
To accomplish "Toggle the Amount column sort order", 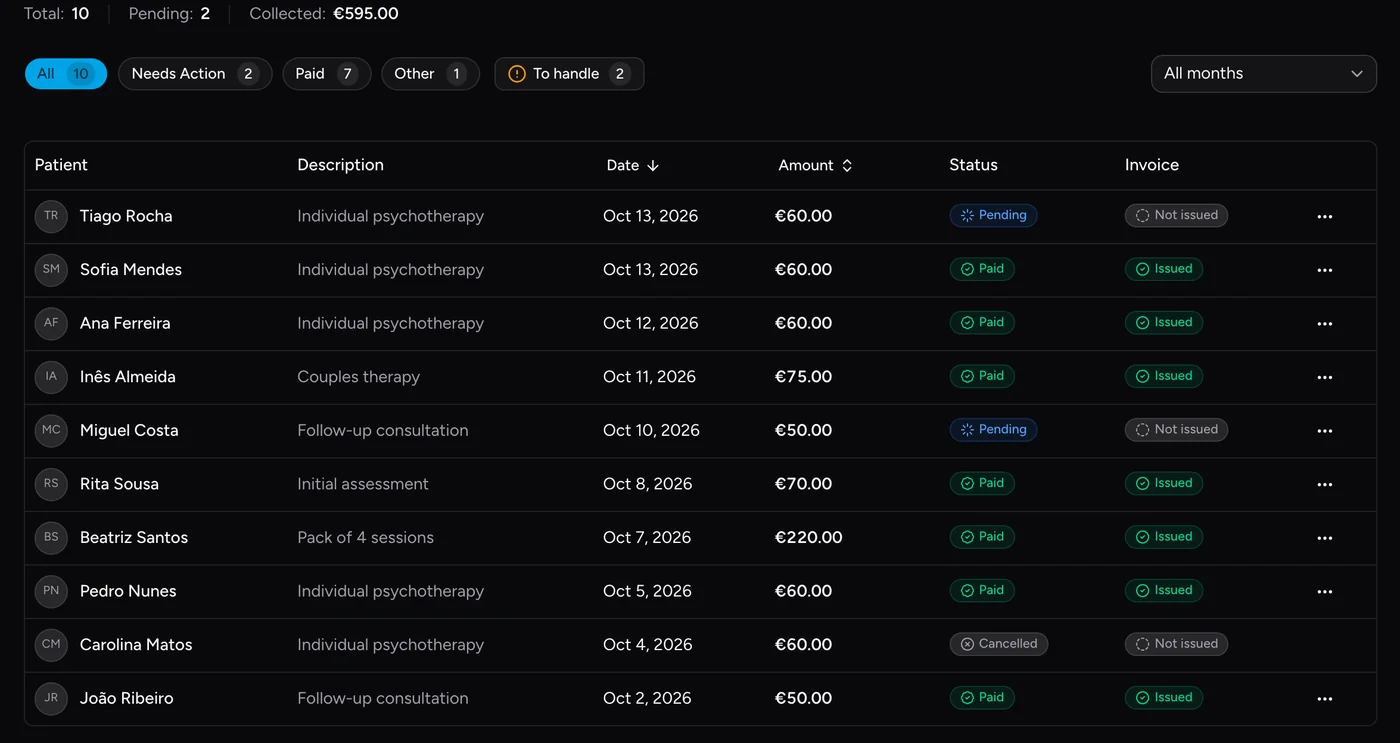I will point(815,165).
